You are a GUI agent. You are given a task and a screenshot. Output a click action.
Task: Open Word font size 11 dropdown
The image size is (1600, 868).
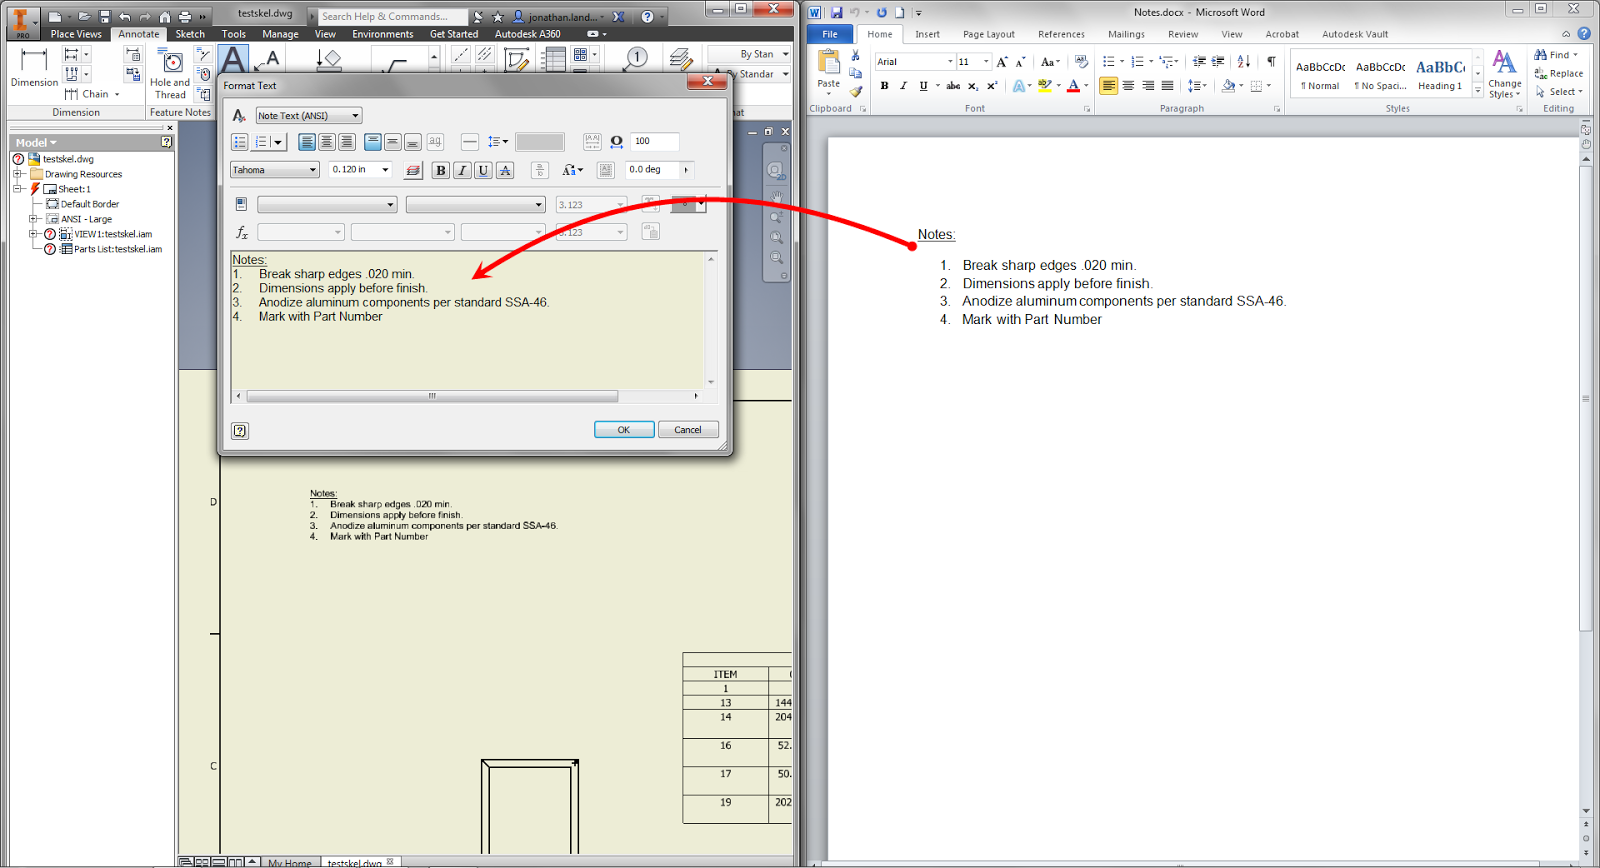coord(986,62)
